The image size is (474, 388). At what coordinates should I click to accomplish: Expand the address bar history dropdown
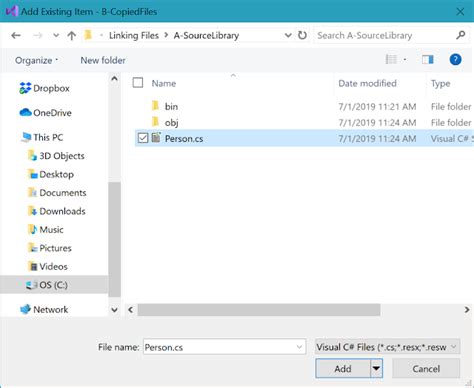(288, 35)
